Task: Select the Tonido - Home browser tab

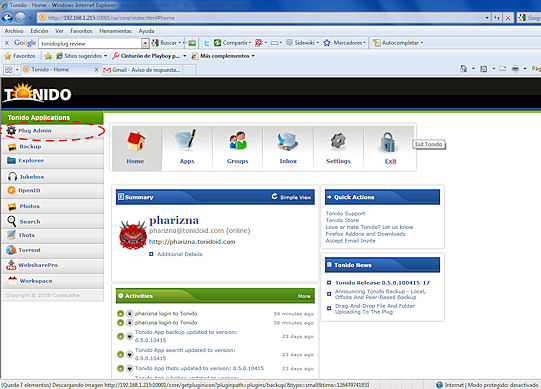Action: (x=60, y=70)
